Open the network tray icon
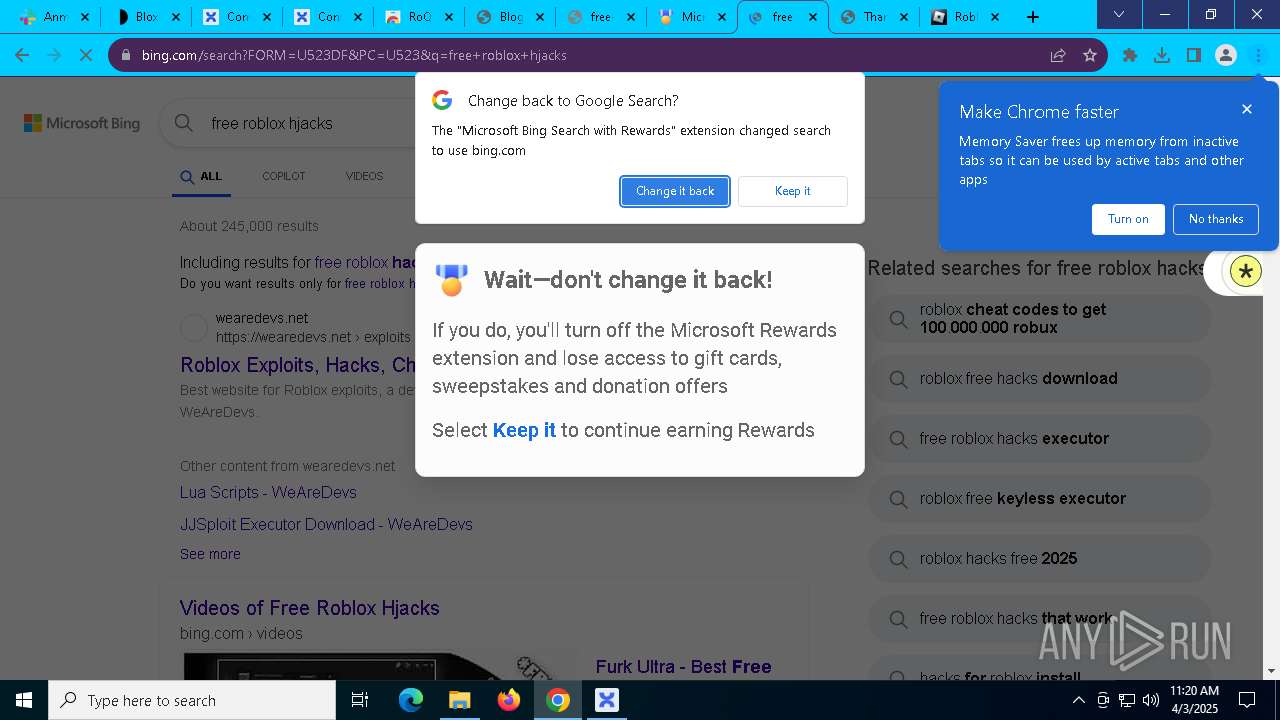Screen dimensions: 1280x720 coord(1127,700)
